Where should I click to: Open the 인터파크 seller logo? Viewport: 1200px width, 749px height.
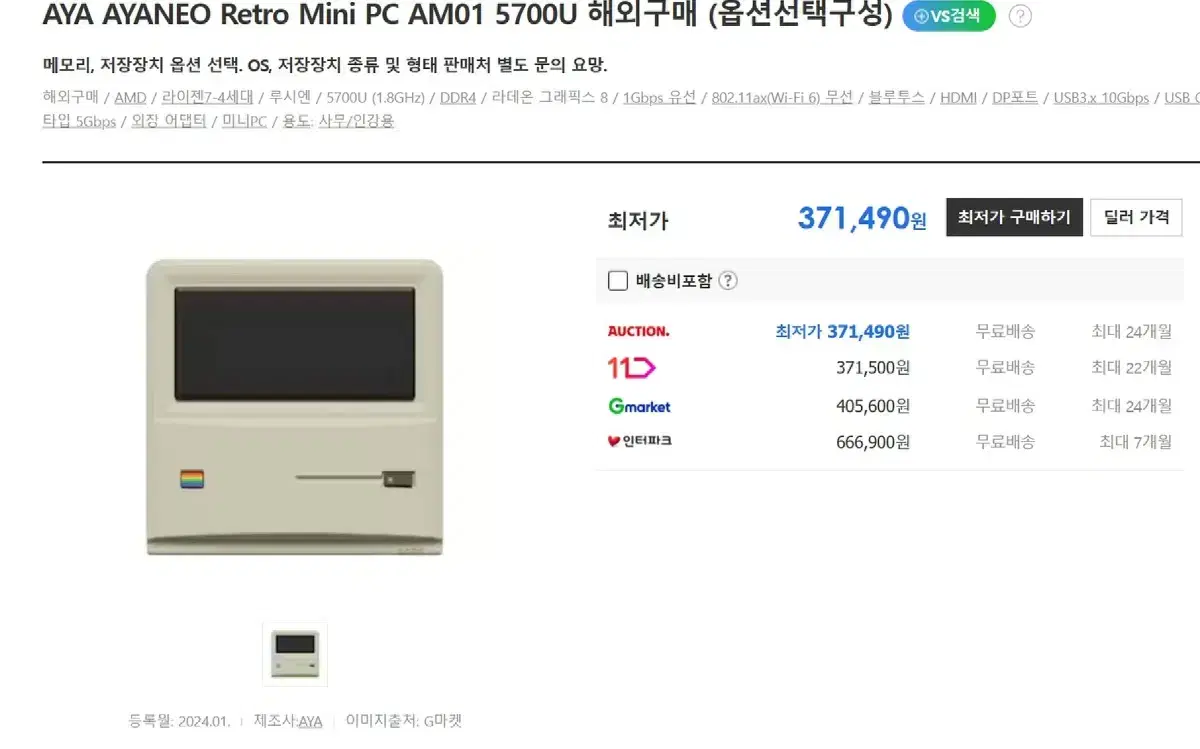(x=639, y=441)
